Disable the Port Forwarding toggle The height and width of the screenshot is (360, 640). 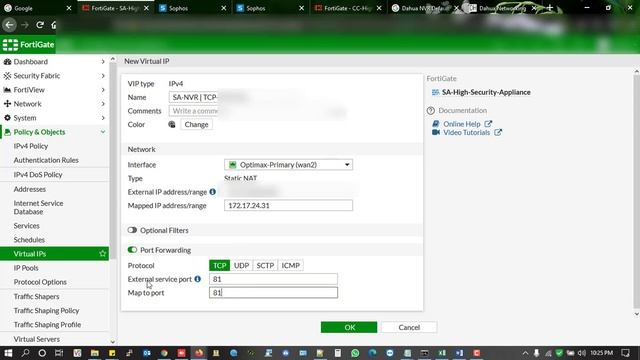[132, 250]
